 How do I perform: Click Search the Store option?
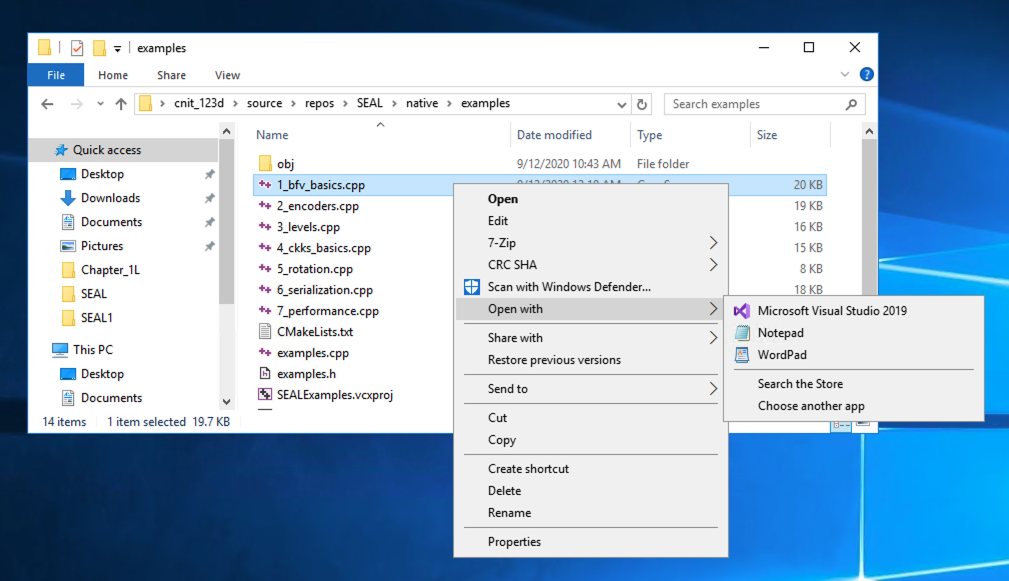800,384
